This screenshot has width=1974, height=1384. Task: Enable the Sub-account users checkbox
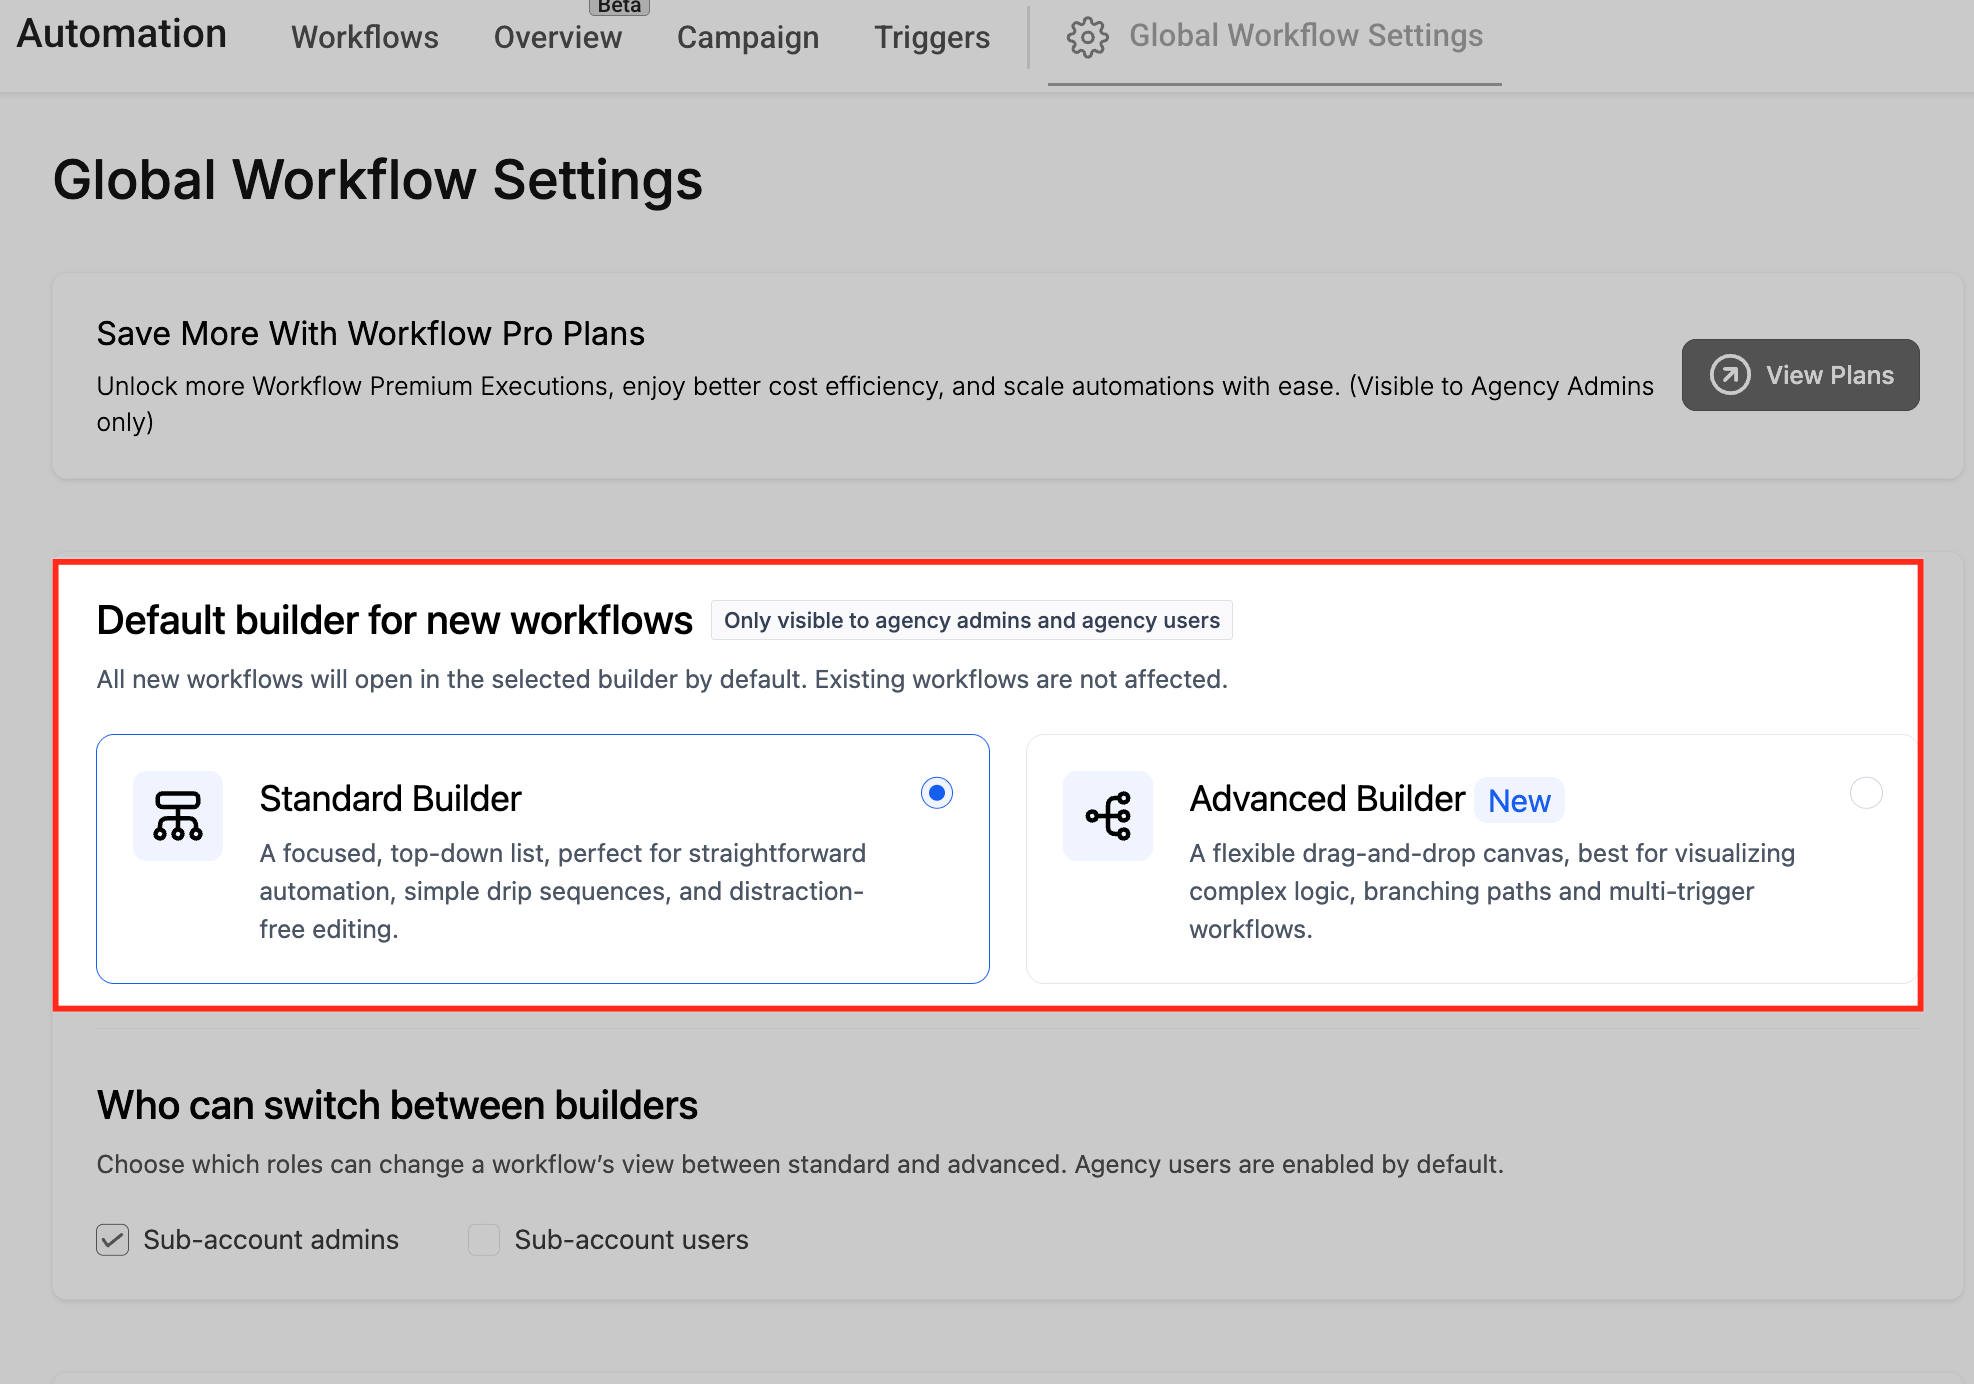click(484, 1240)
